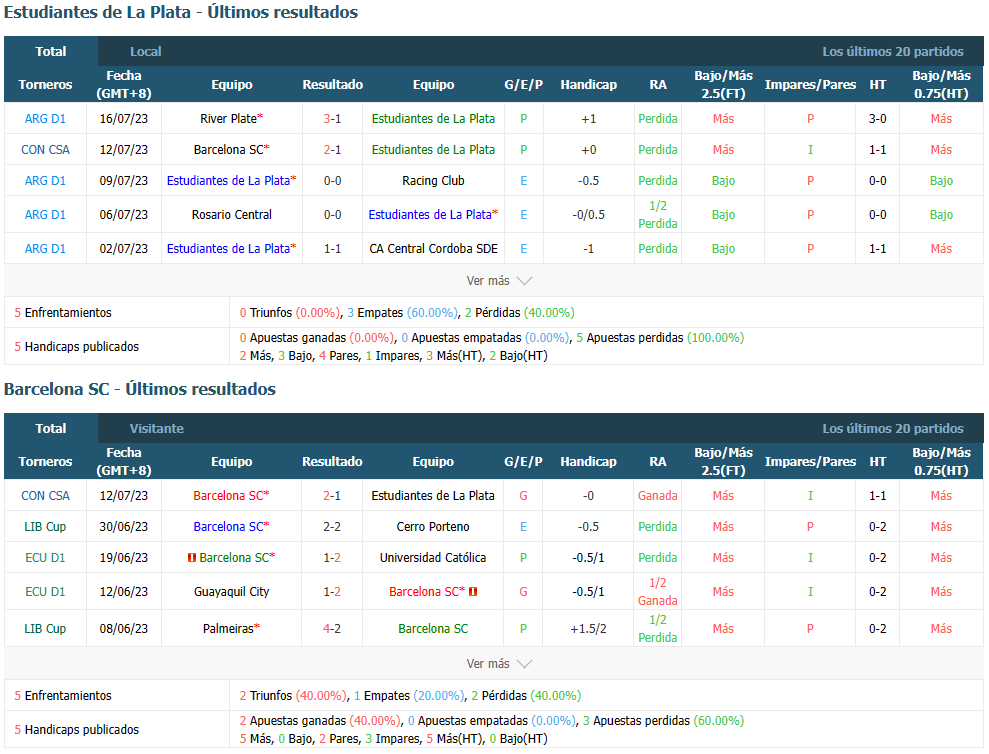Click 5 Apuestas perdidas (100.00%) text
989x754 pixels.
point(660,338)
